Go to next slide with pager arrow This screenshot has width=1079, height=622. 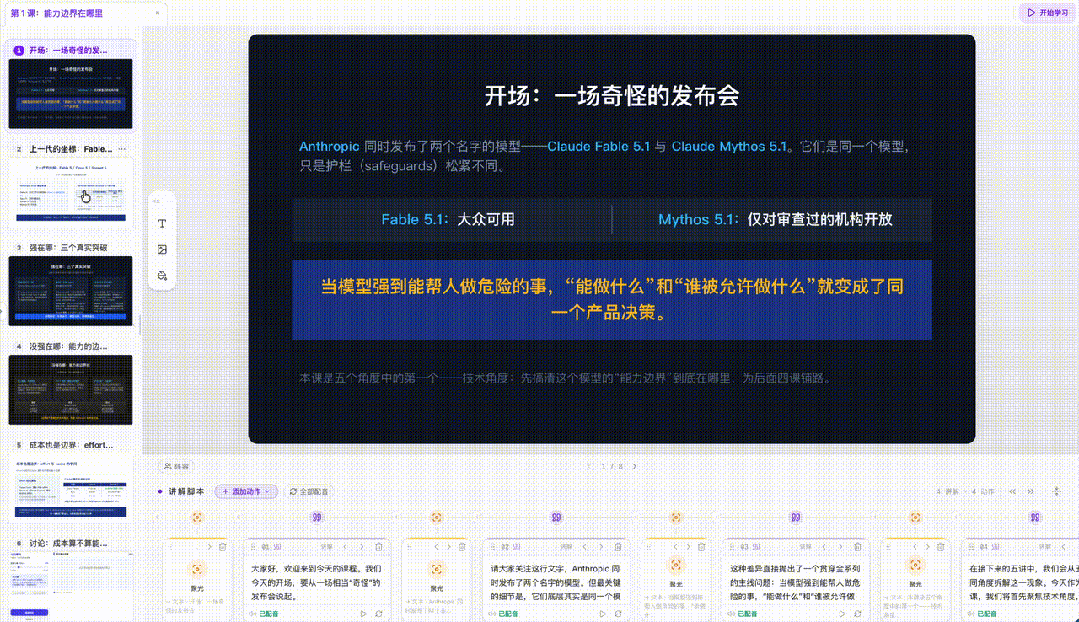pos(634,466)
